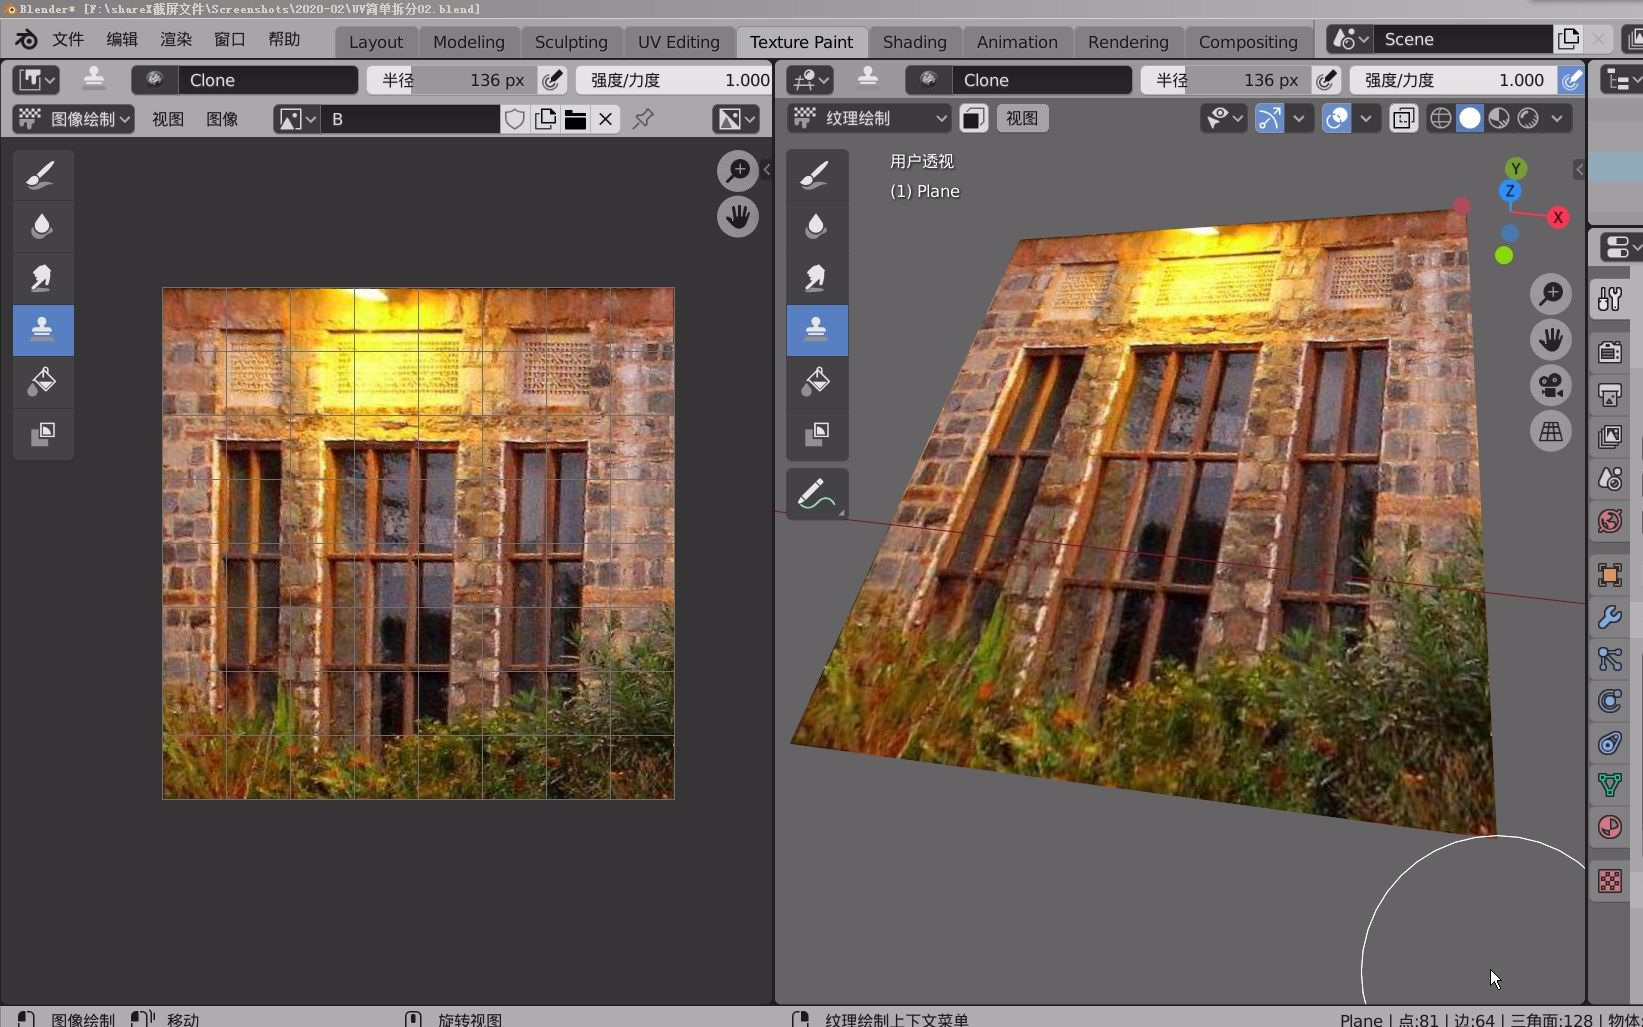Select Mask tool in image editor
The height and width of the screenshot is (1027, 1643).
coord(42,434)
